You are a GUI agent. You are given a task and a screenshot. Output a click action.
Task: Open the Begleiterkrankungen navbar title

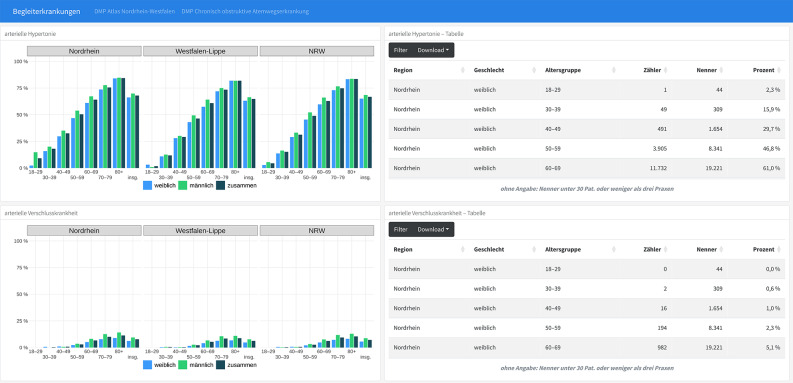[46, 11]
